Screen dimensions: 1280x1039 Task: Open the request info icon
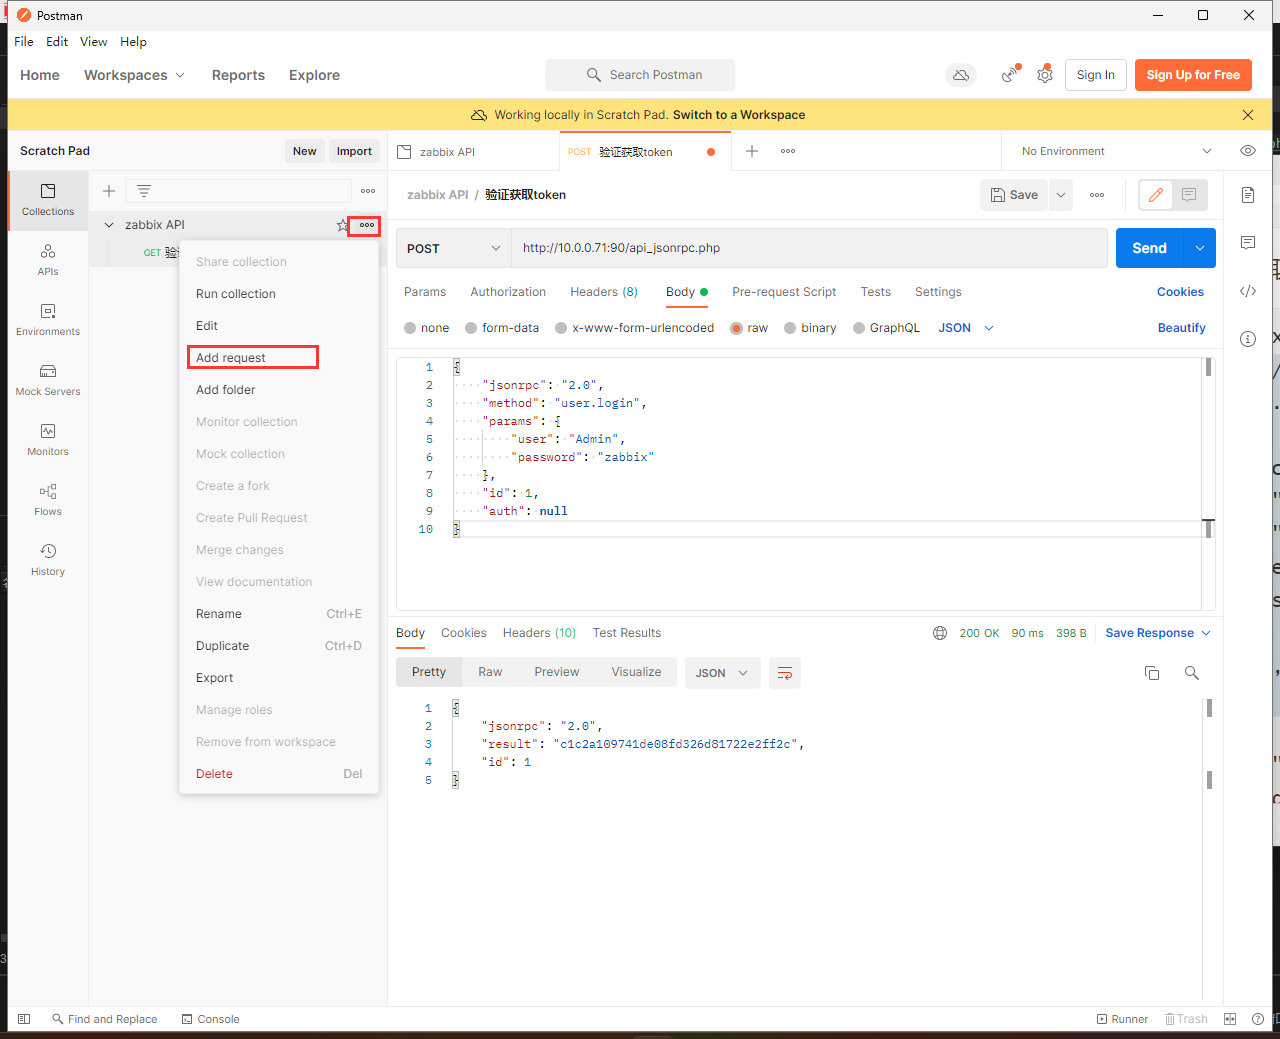click(1248, 339)
